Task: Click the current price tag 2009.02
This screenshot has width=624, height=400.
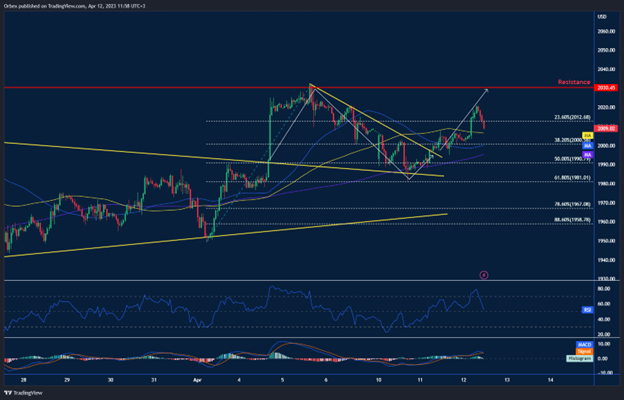Action: tap(604, 128)
